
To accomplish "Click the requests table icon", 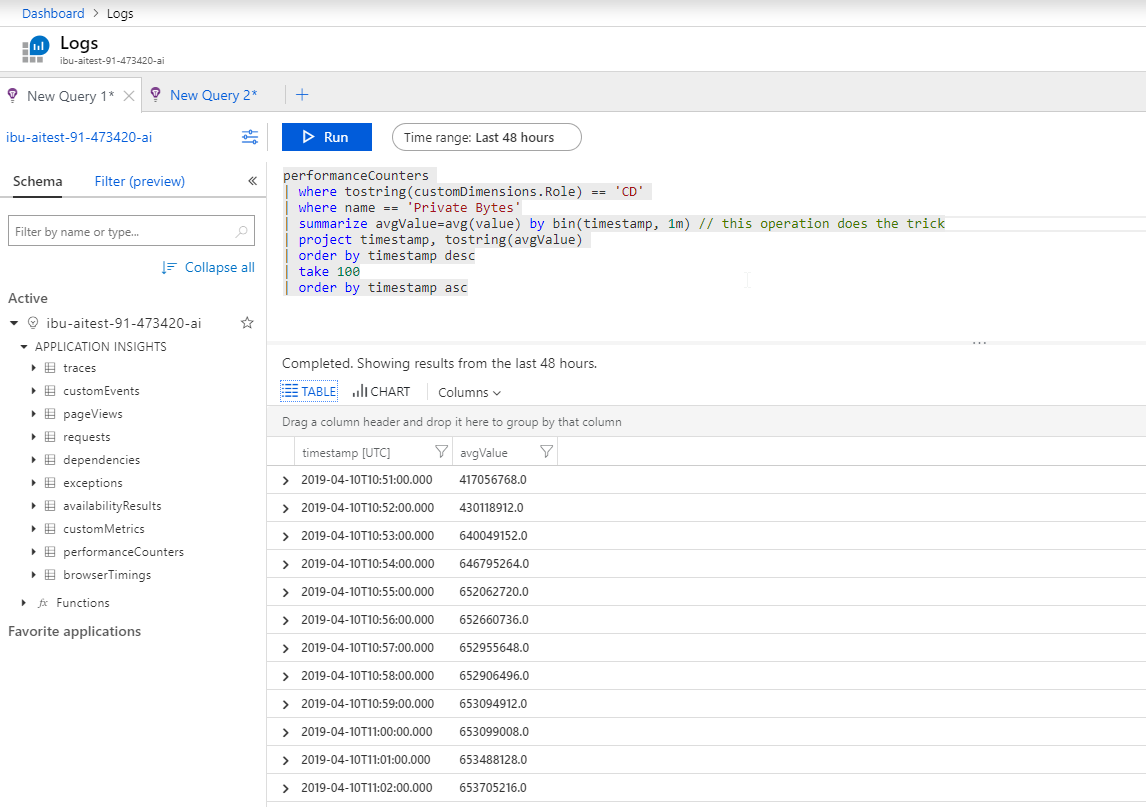I will 50,436.
